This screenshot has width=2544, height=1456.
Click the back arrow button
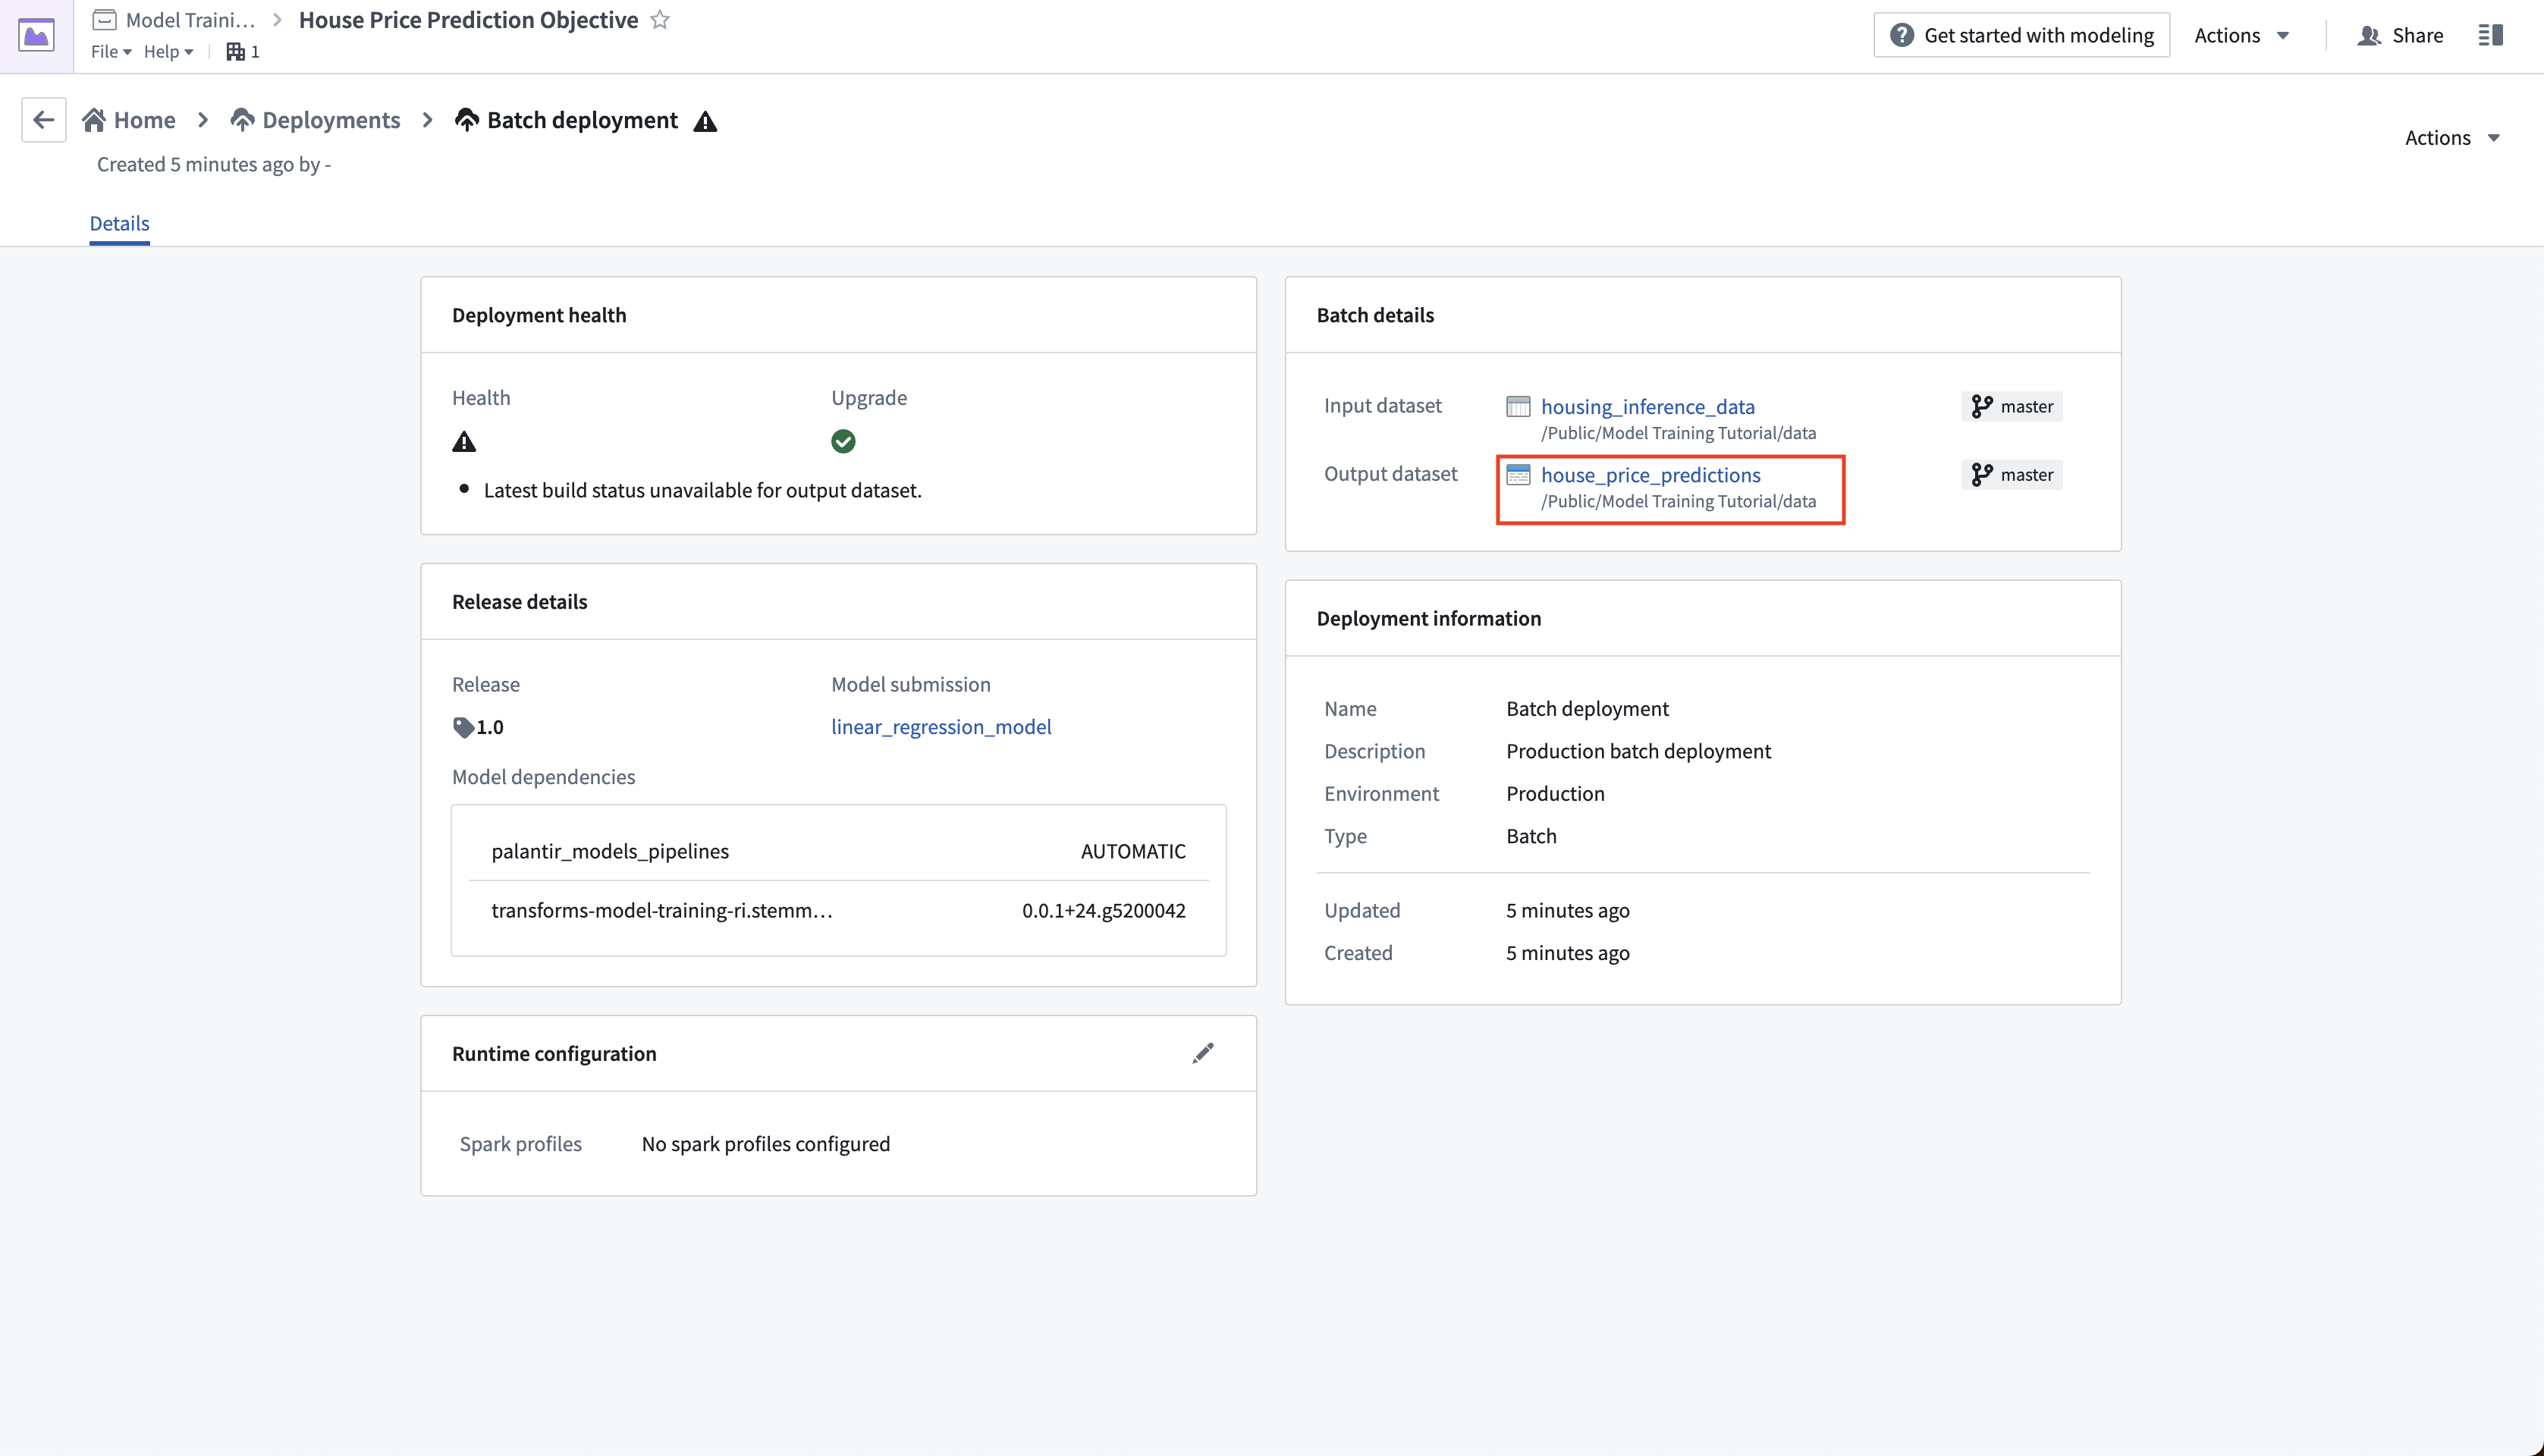[43, 120]
